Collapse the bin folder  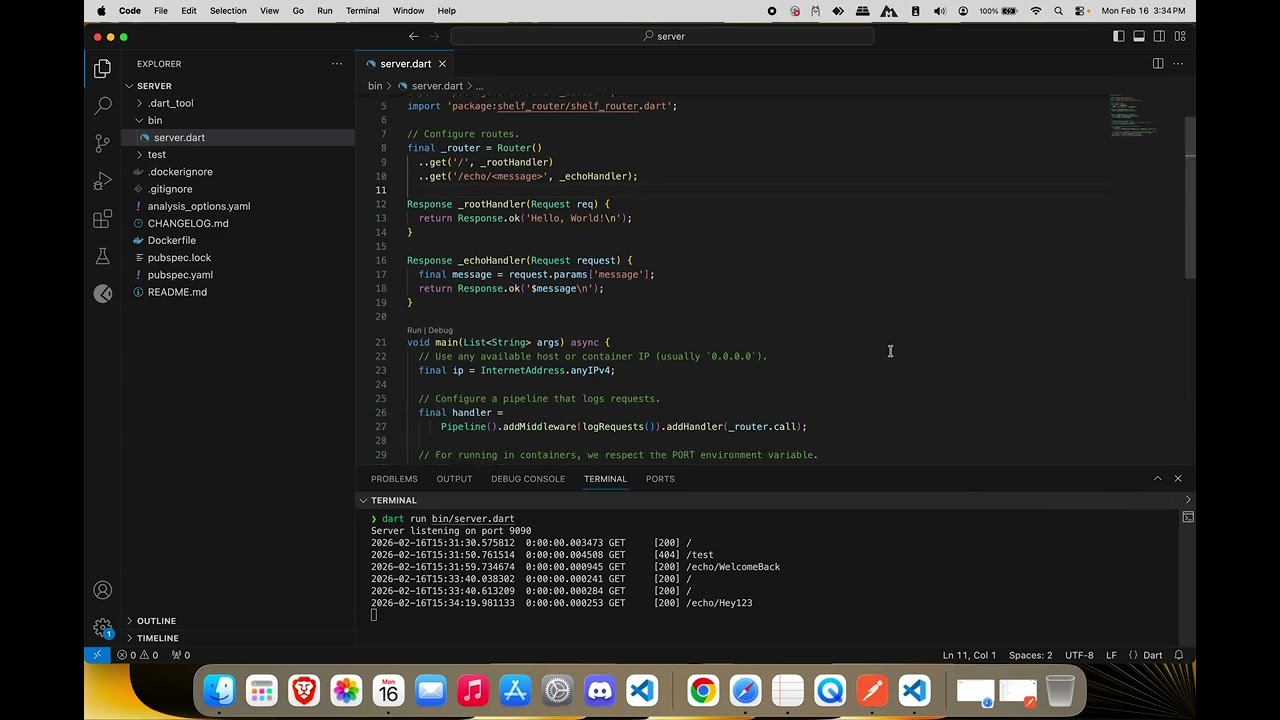click(x=238, y=120)
